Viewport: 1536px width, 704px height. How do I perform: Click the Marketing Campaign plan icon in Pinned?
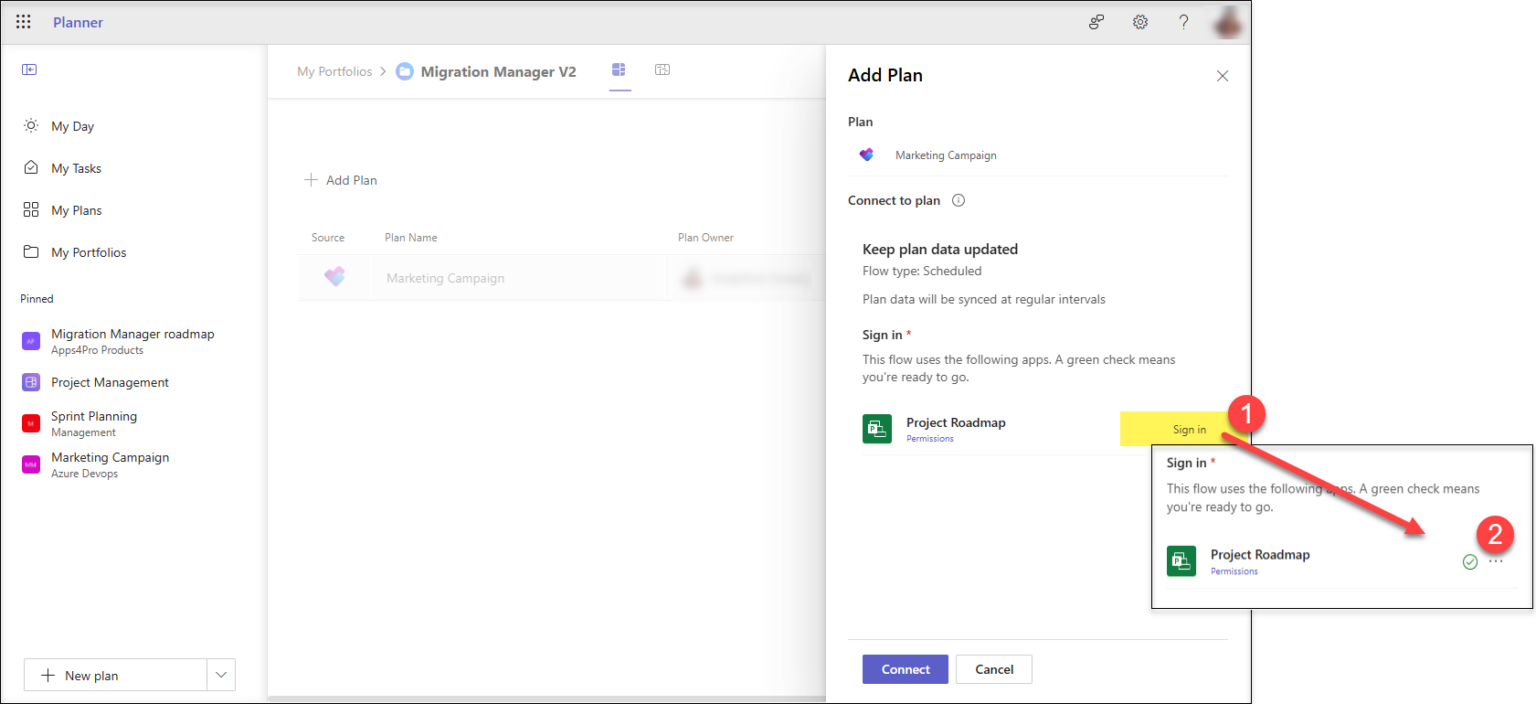point(30,464)
